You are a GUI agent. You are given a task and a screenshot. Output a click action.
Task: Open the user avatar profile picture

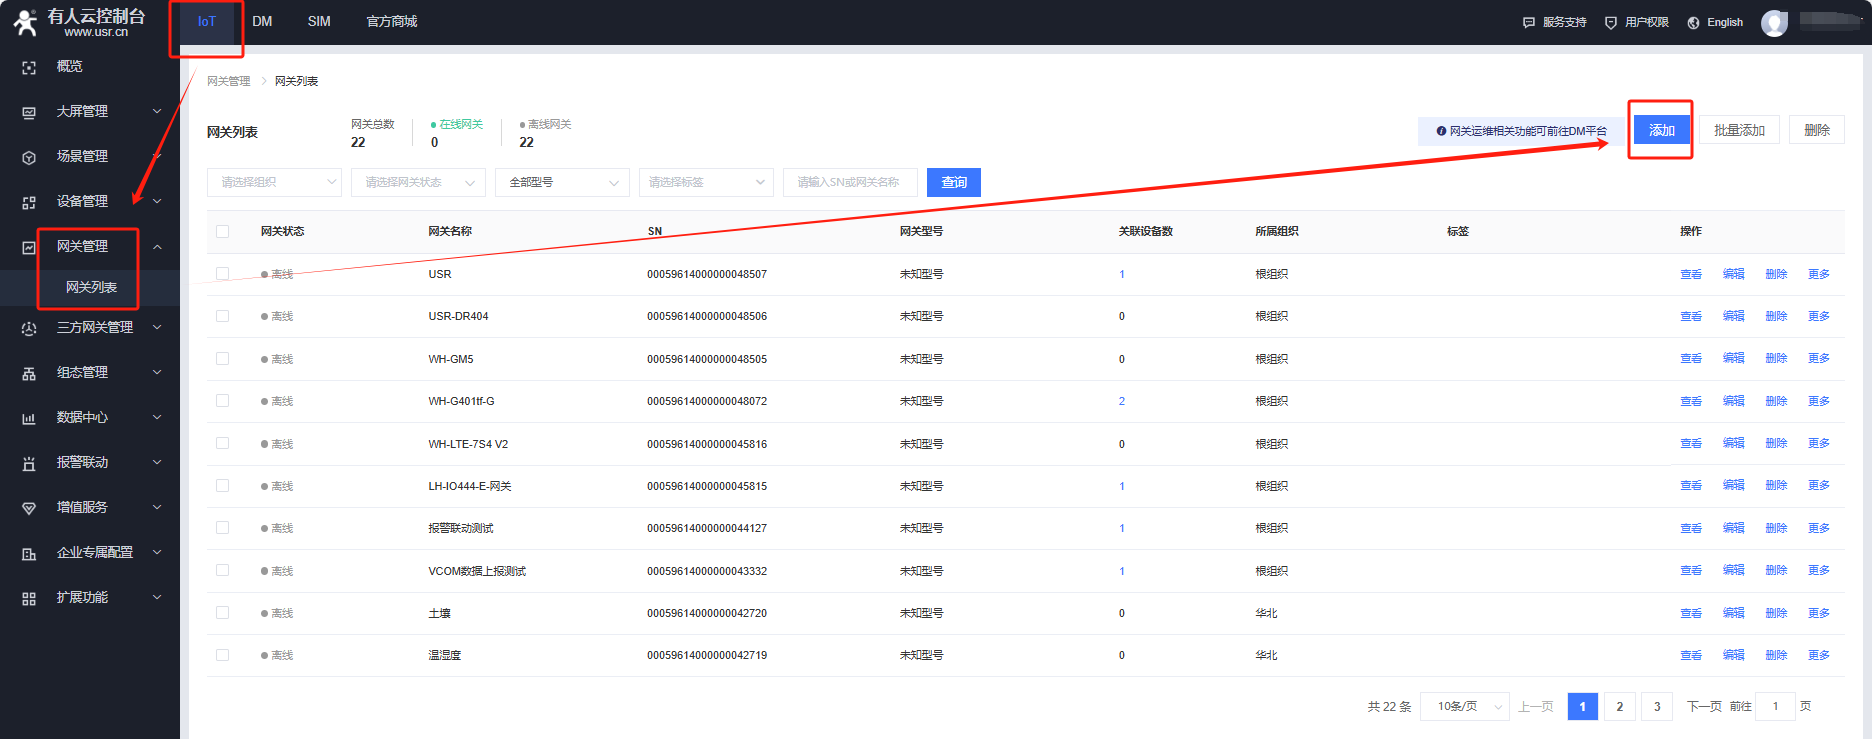click(x=1774, y=22)
